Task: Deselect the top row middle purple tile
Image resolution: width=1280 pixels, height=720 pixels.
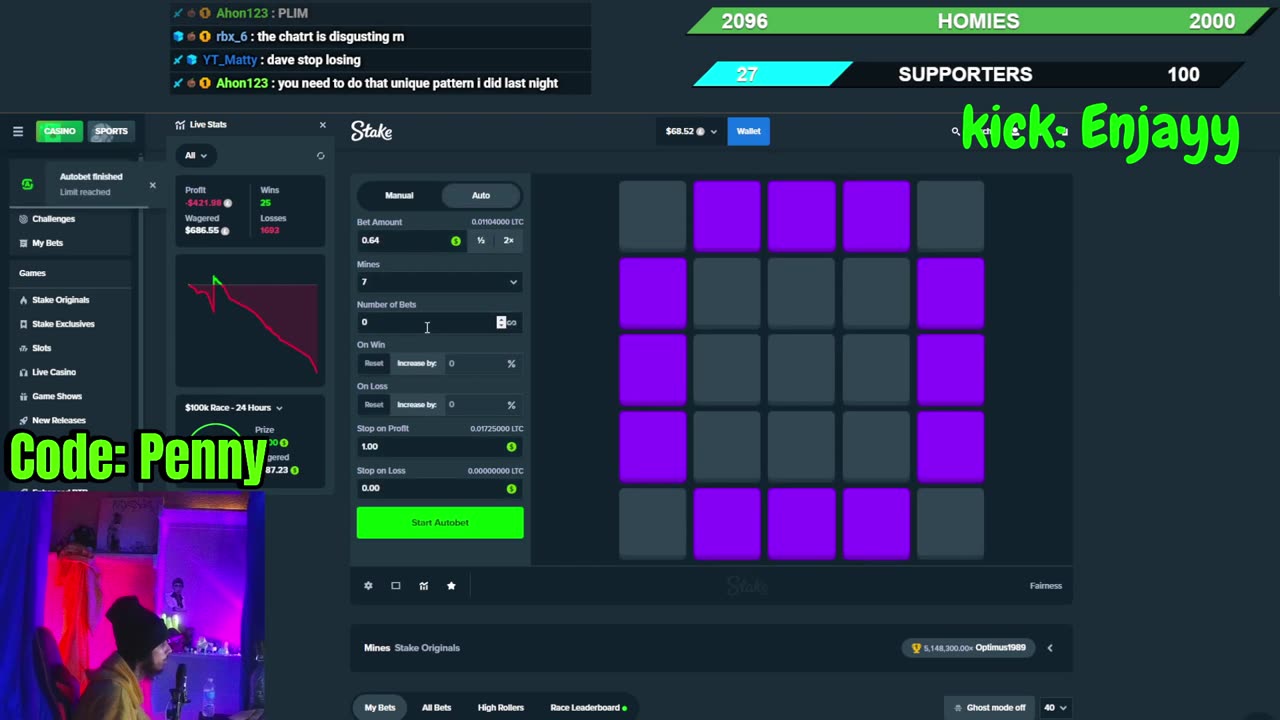Action: pyautogui.click(x=802, y=215)
